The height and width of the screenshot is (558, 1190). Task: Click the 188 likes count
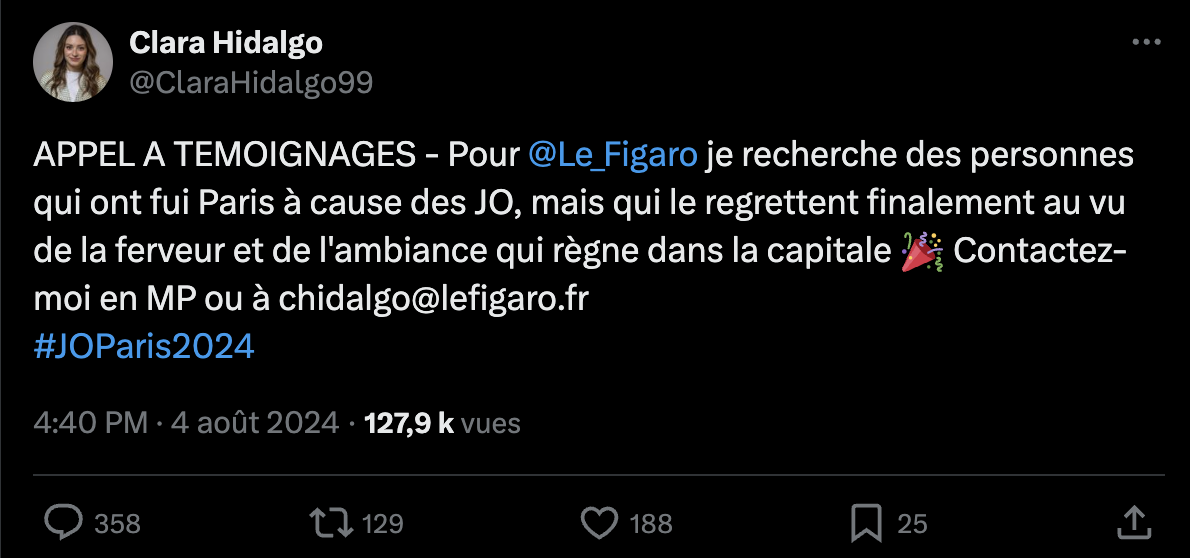[651, 524]
